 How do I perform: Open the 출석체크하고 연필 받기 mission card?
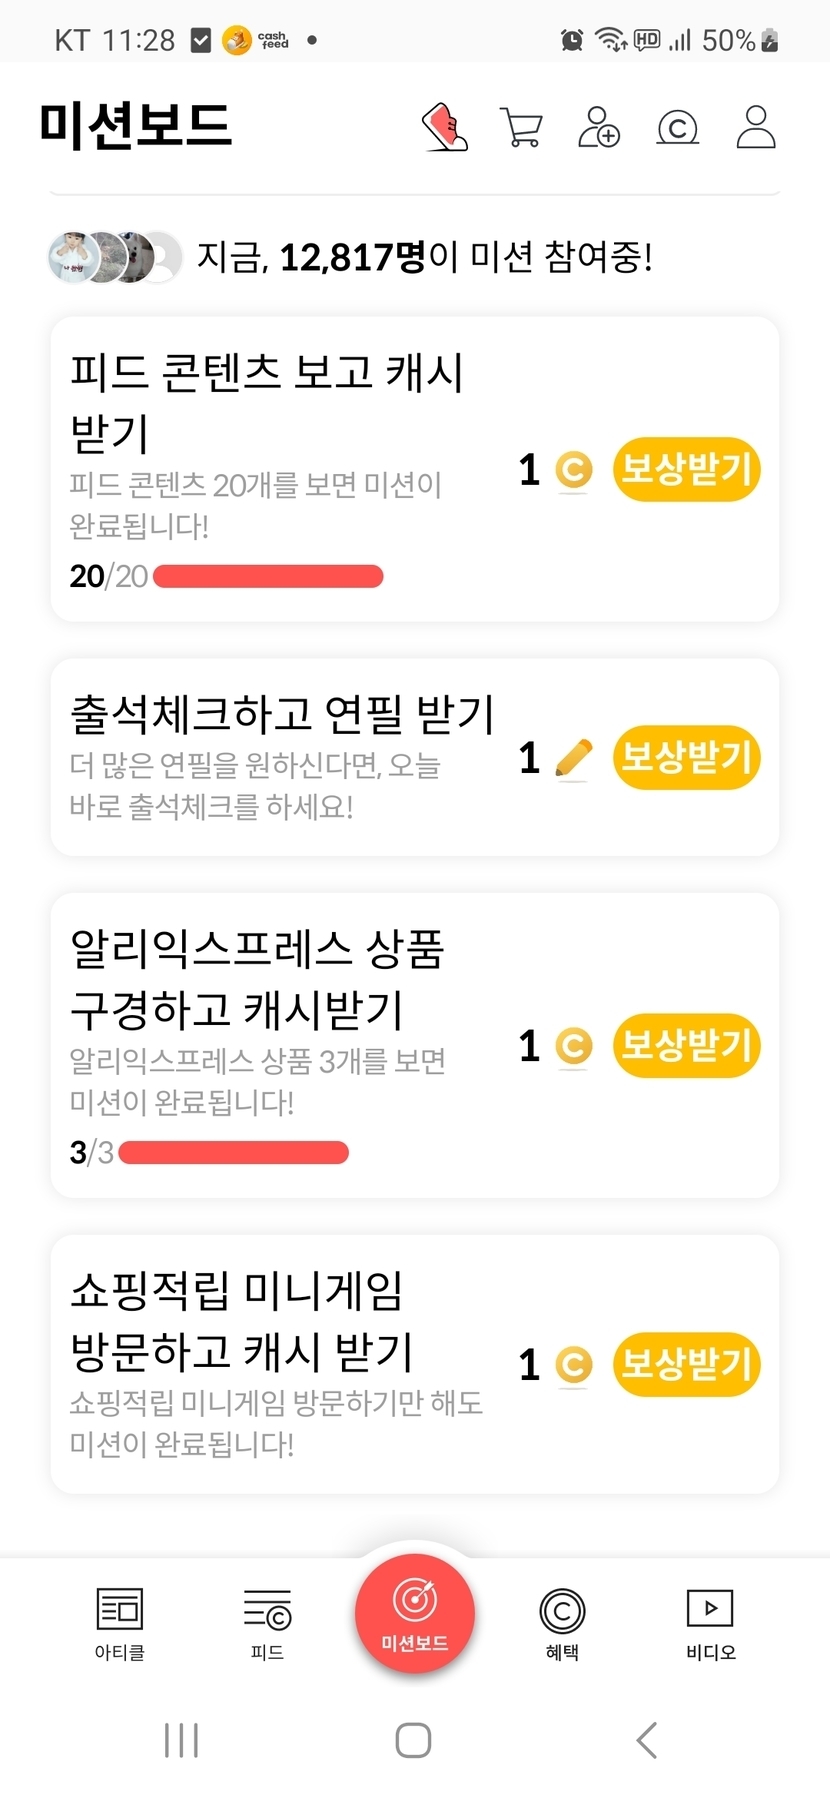[280, 757]
